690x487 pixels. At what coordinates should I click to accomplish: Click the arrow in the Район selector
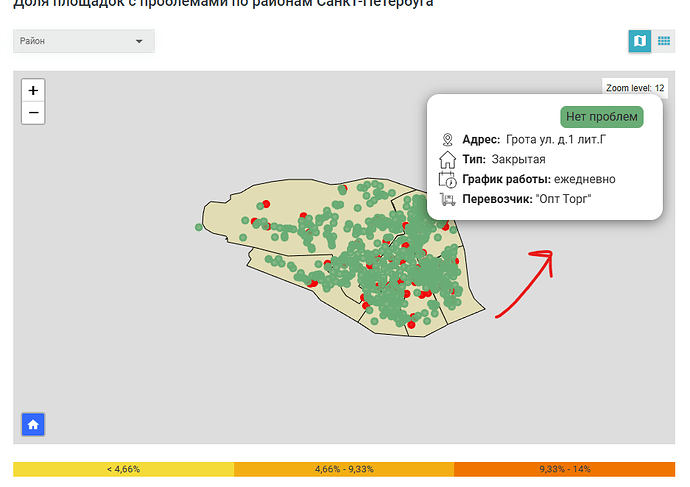139,42
